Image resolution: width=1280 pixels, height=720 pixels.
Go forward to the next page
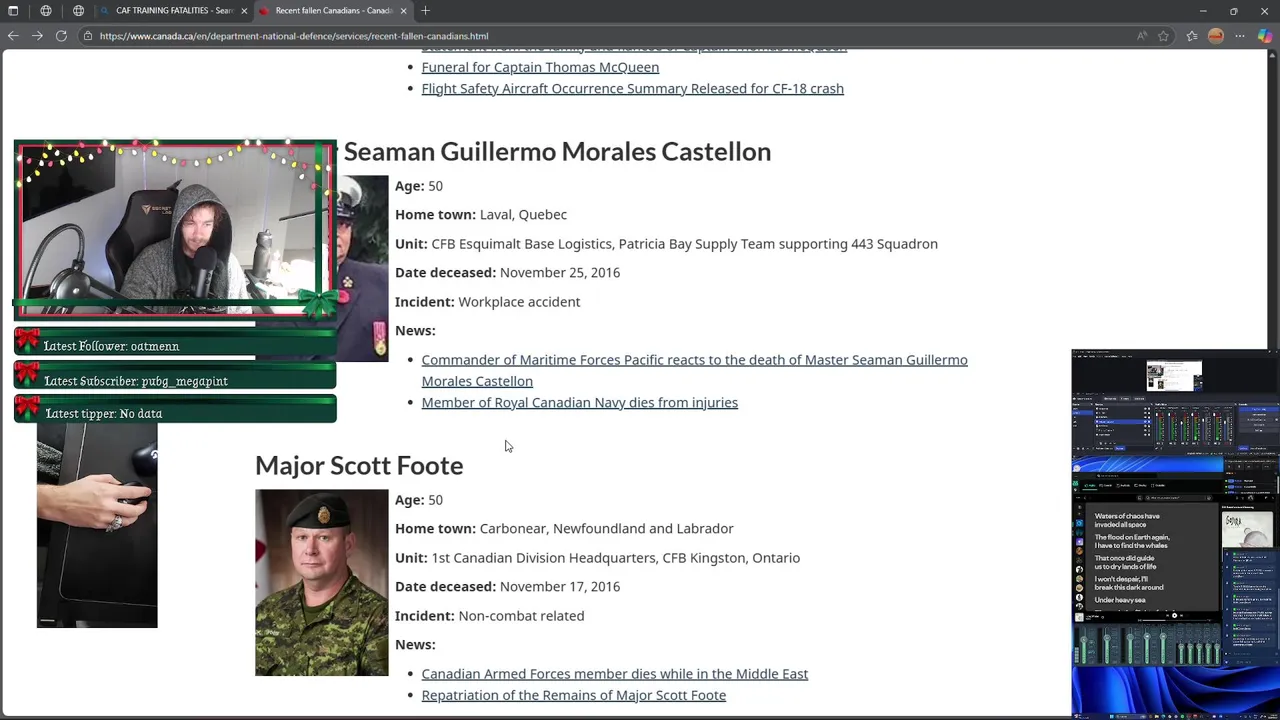click(37, 36)
